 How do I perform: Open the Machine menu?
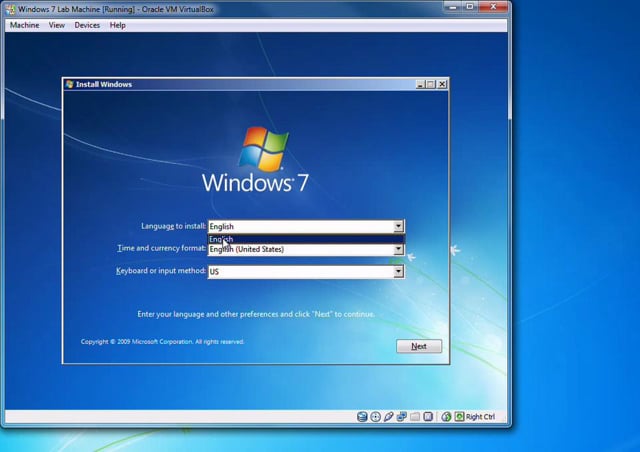pos(24,25)
